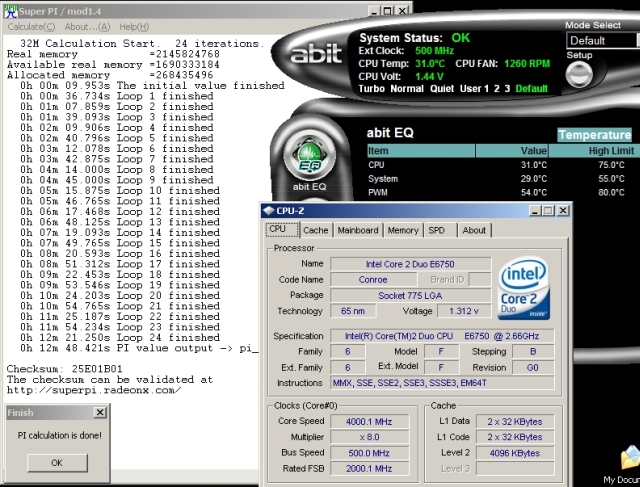
Task: Click the CPU Volt 1.44 V reading
Action: (x=401, y=76)
